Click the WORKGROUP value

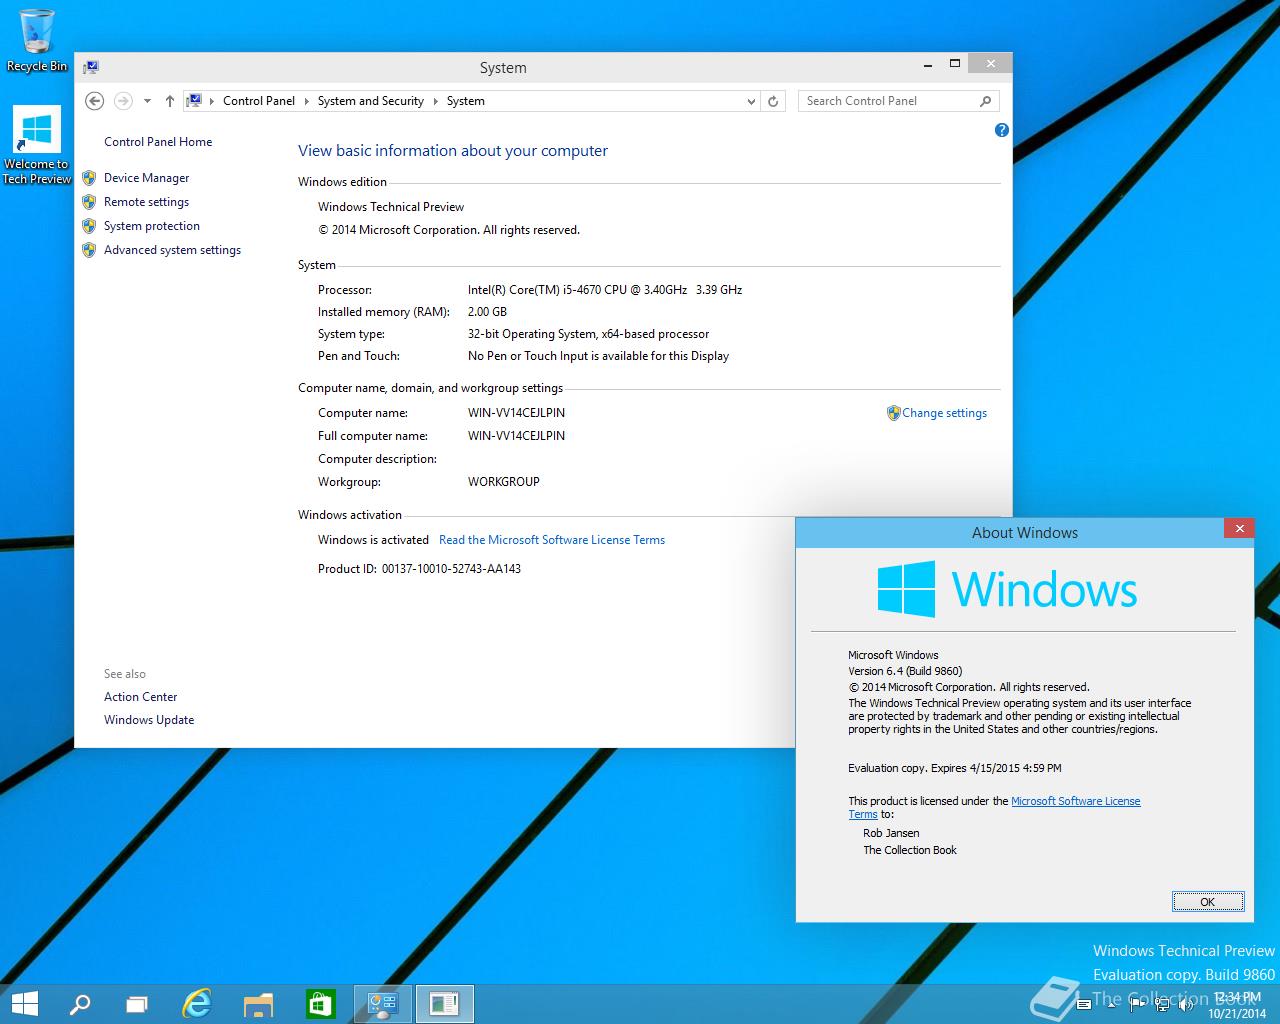503,482
